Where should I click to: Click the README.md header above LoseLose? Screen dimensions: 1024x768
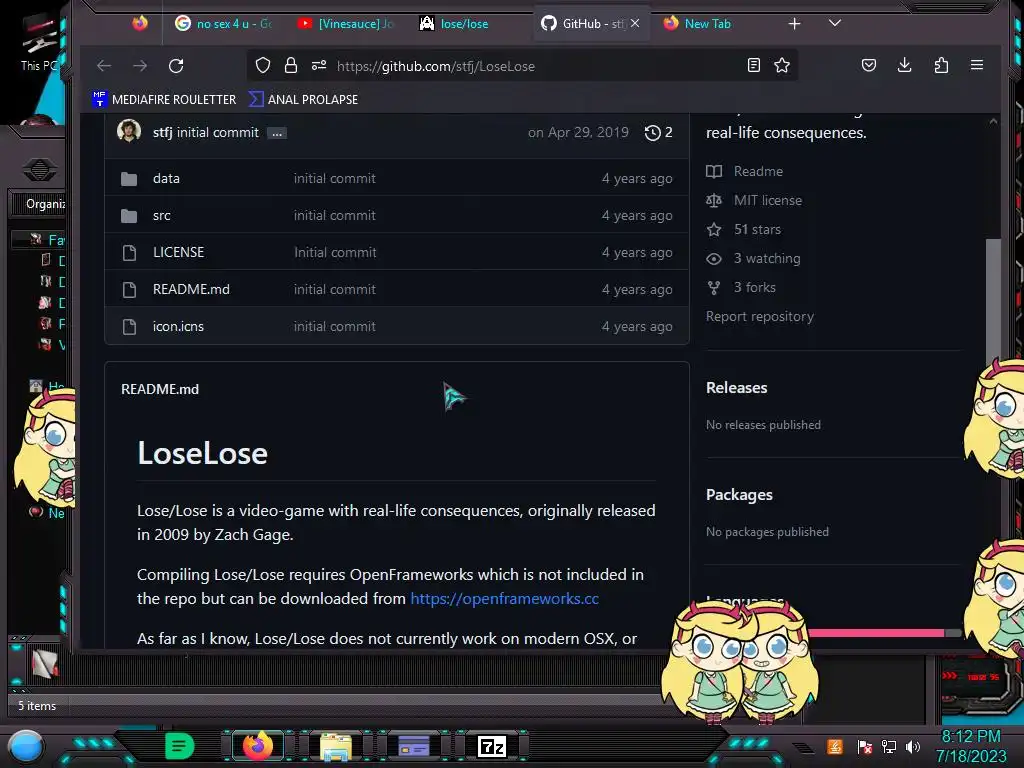160,389
